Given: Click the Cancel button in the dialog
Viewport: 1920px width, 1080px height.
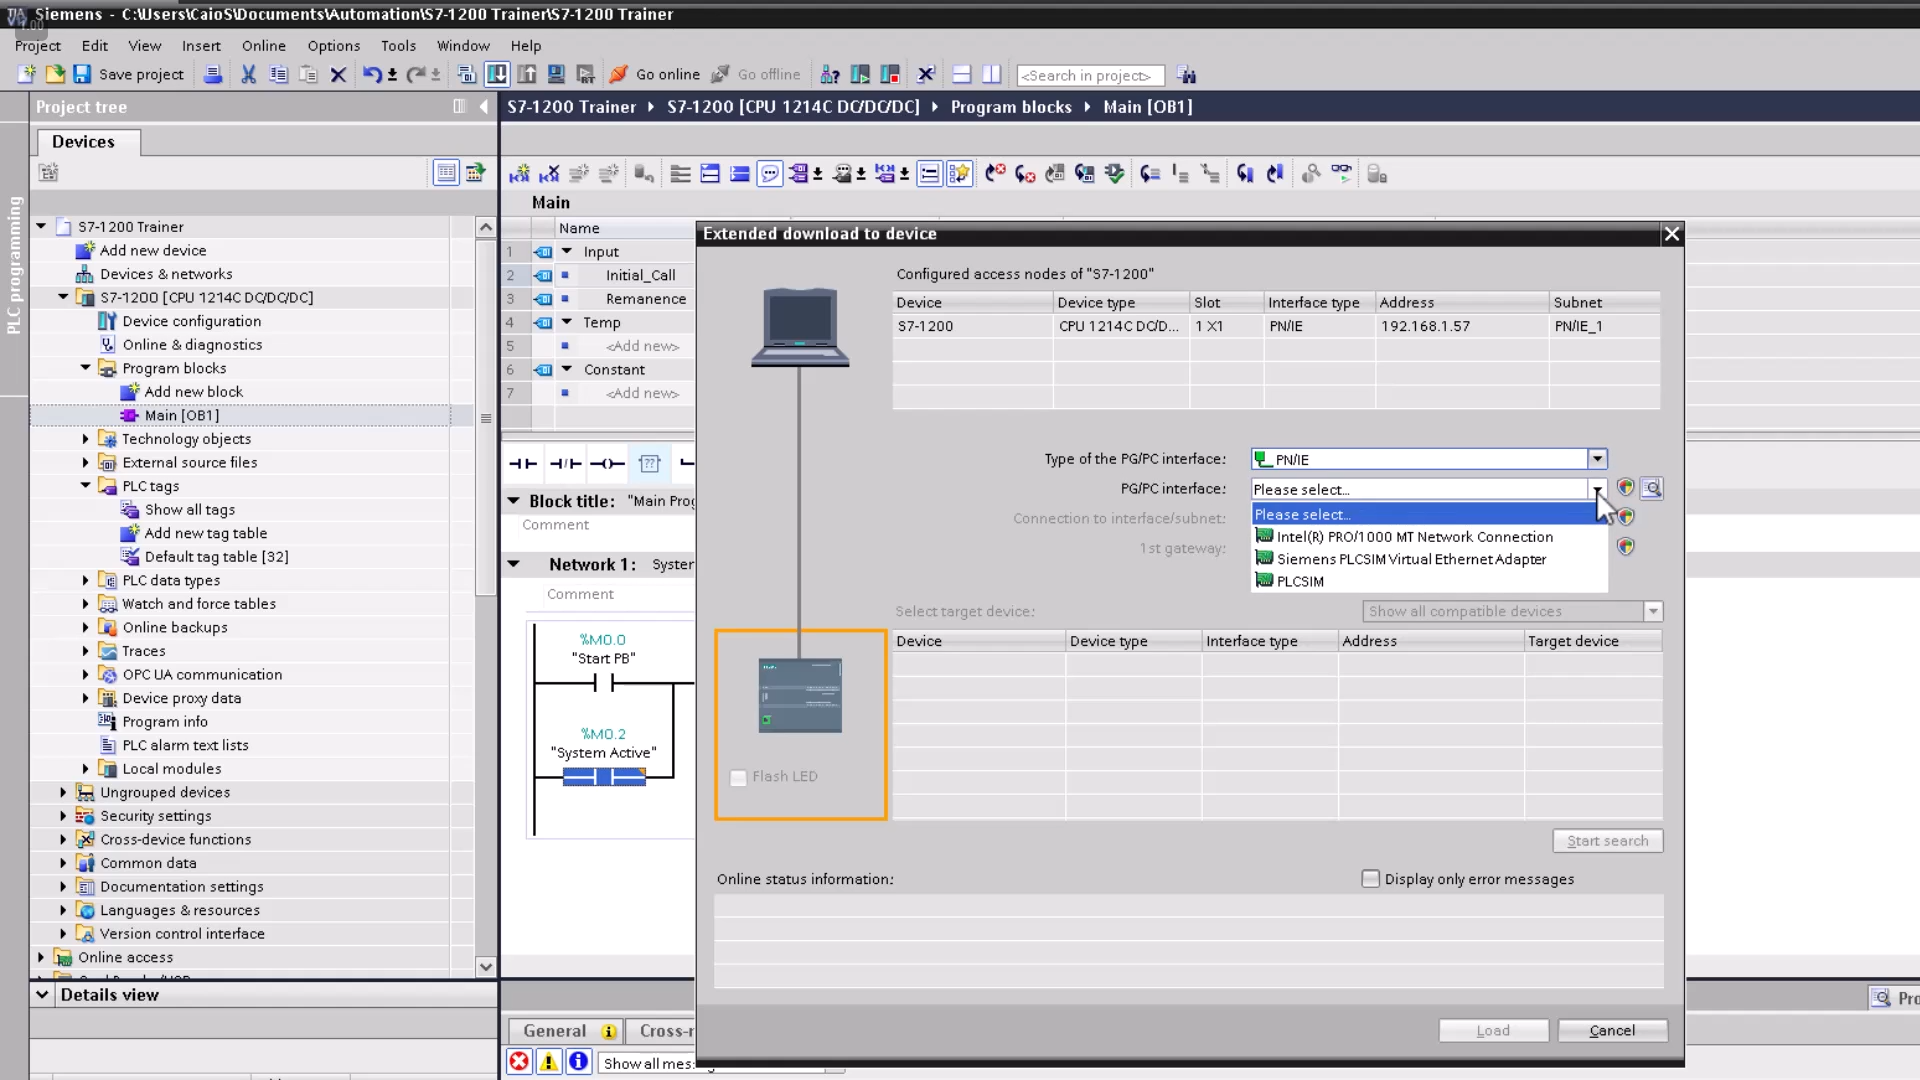Looking at the screenshot, I should click(1612, 1030).
